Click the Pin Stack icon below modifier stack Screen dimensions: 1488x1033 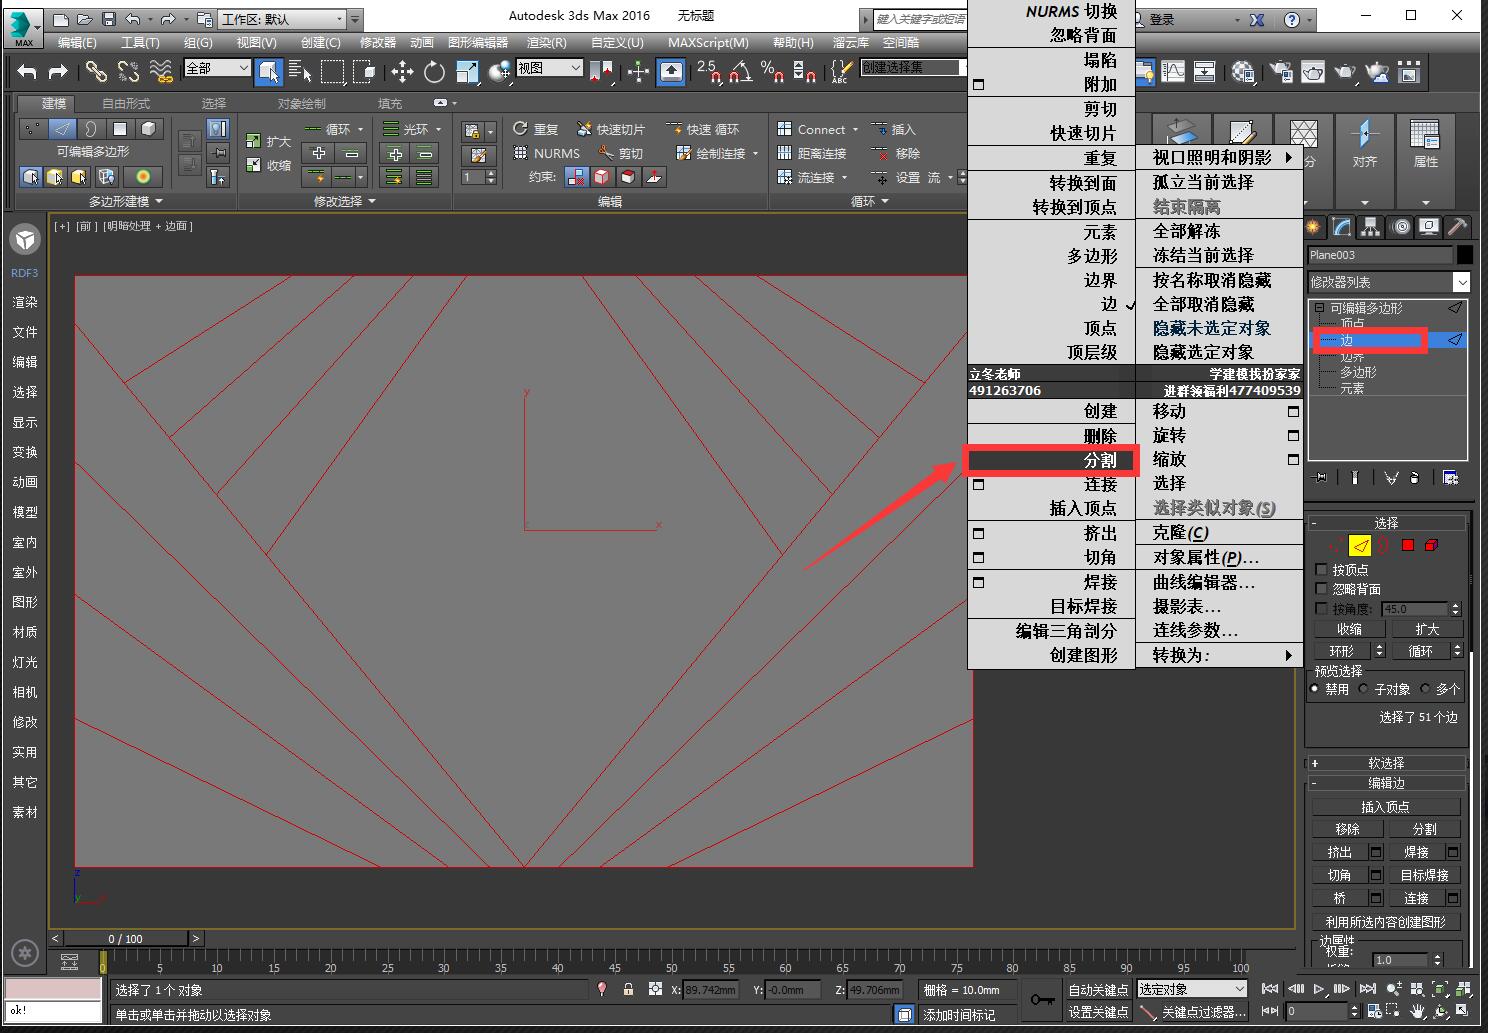[1320, 478]
